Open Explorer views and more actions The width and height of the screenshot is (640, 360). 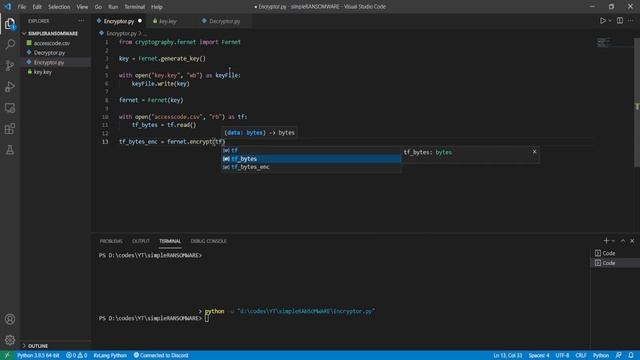[81, 21]
